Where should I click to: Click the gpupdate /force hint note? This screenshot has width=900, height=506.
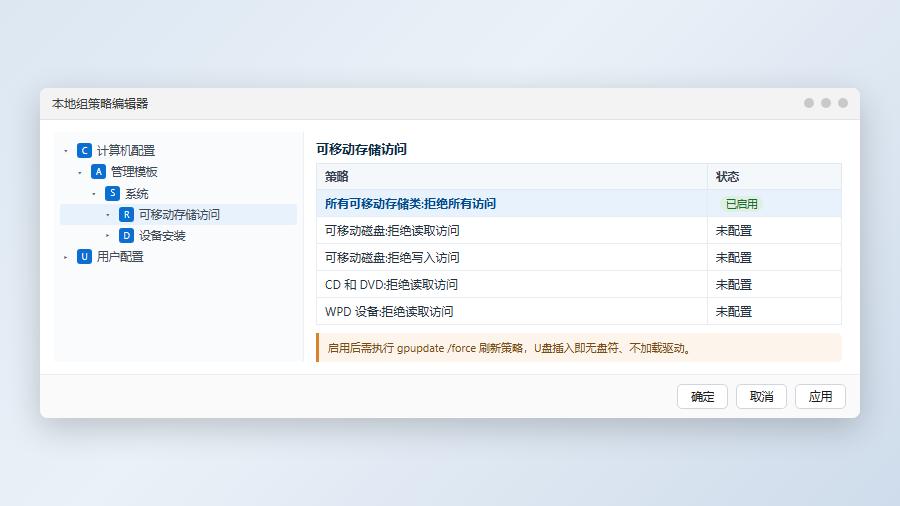coord(579,348)
